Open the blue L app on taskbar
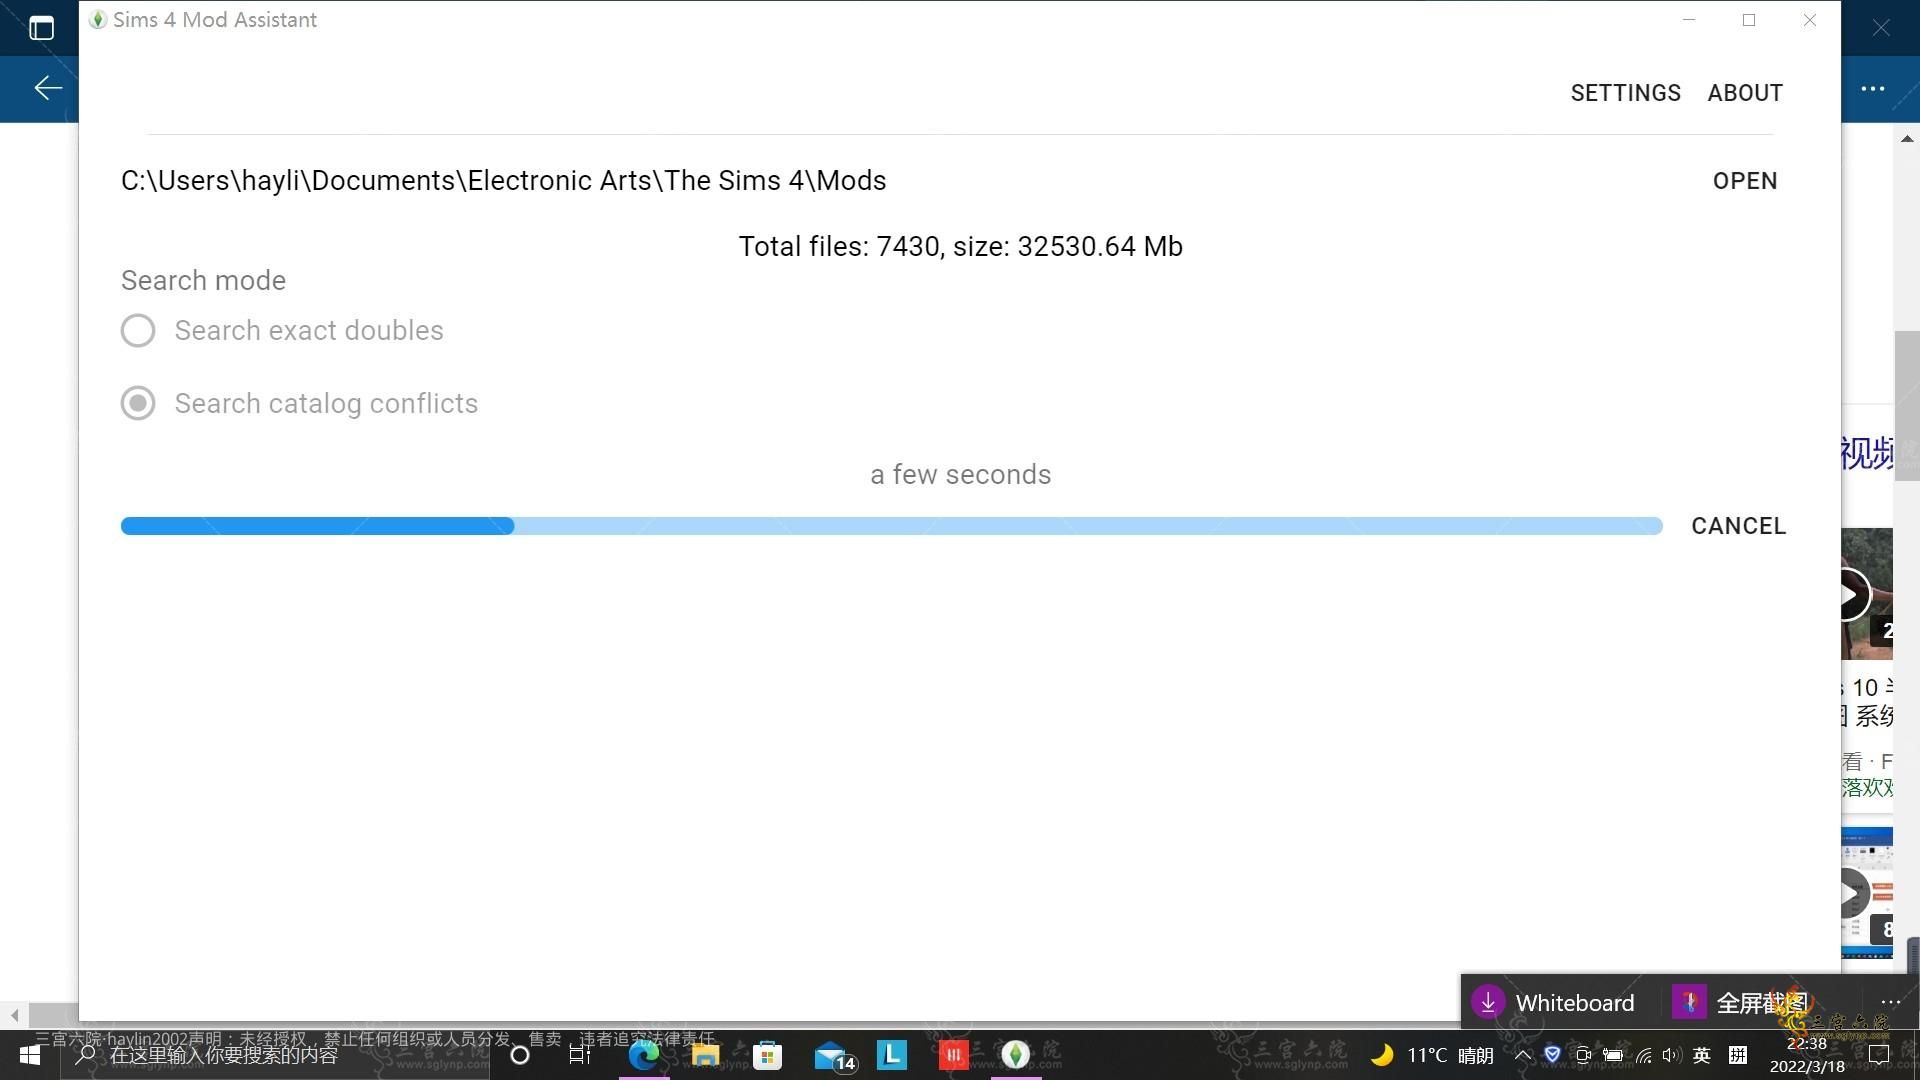Image resolution: width=1920 pixels, height=1080 pixels. [891, 1055]
